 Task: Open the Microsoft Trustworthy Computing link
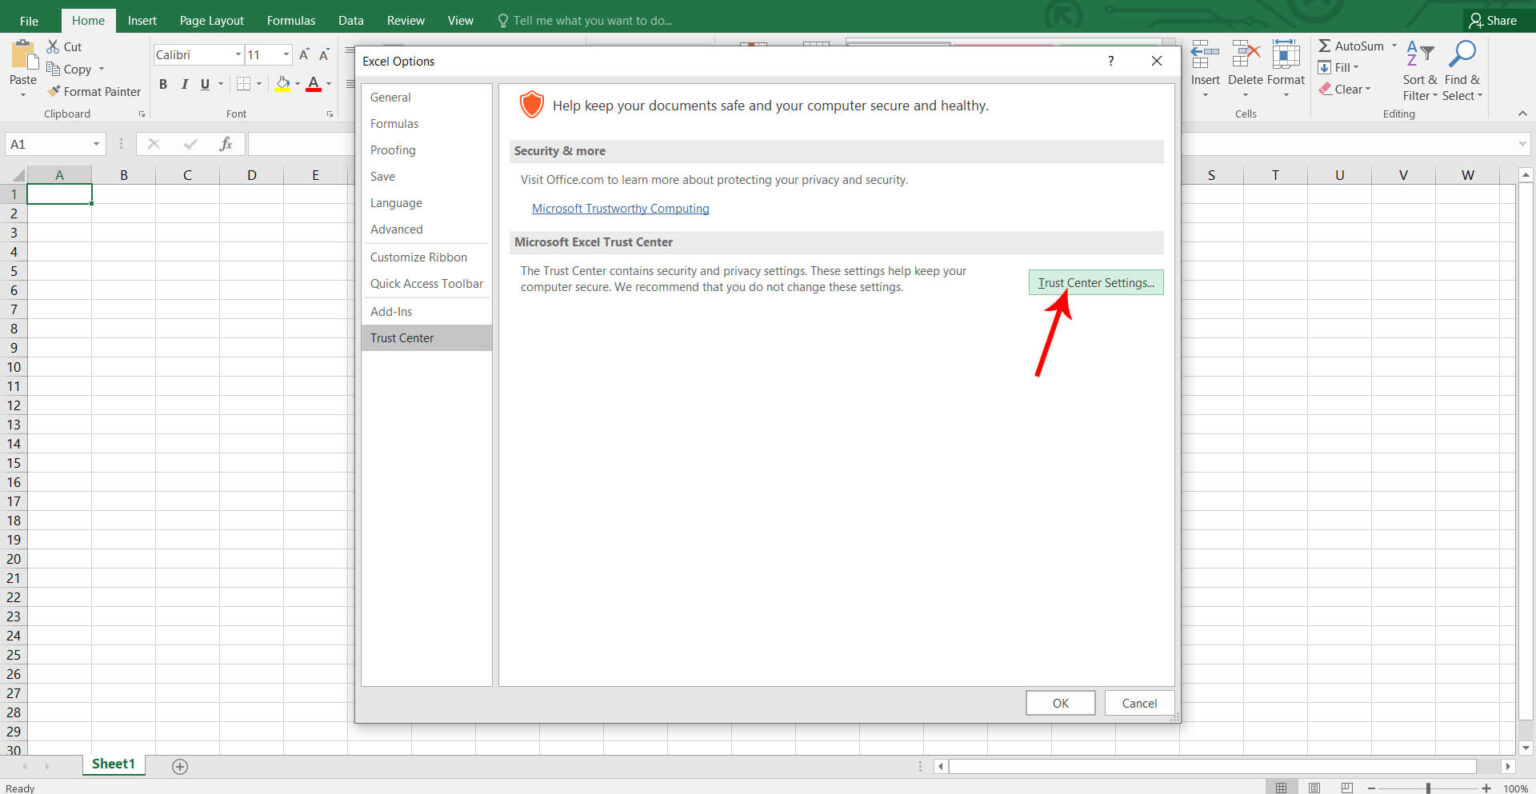(x=620, y=209)
